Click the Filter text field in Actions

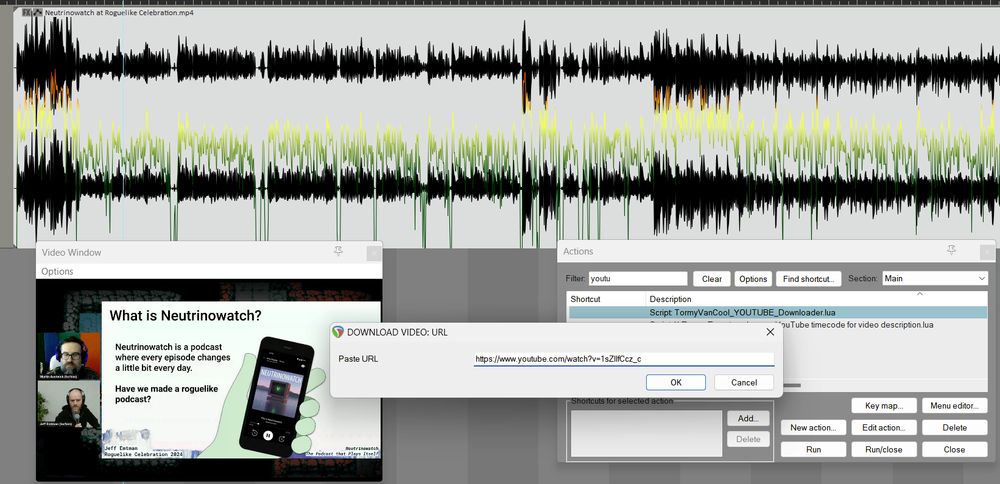(638, 279)
